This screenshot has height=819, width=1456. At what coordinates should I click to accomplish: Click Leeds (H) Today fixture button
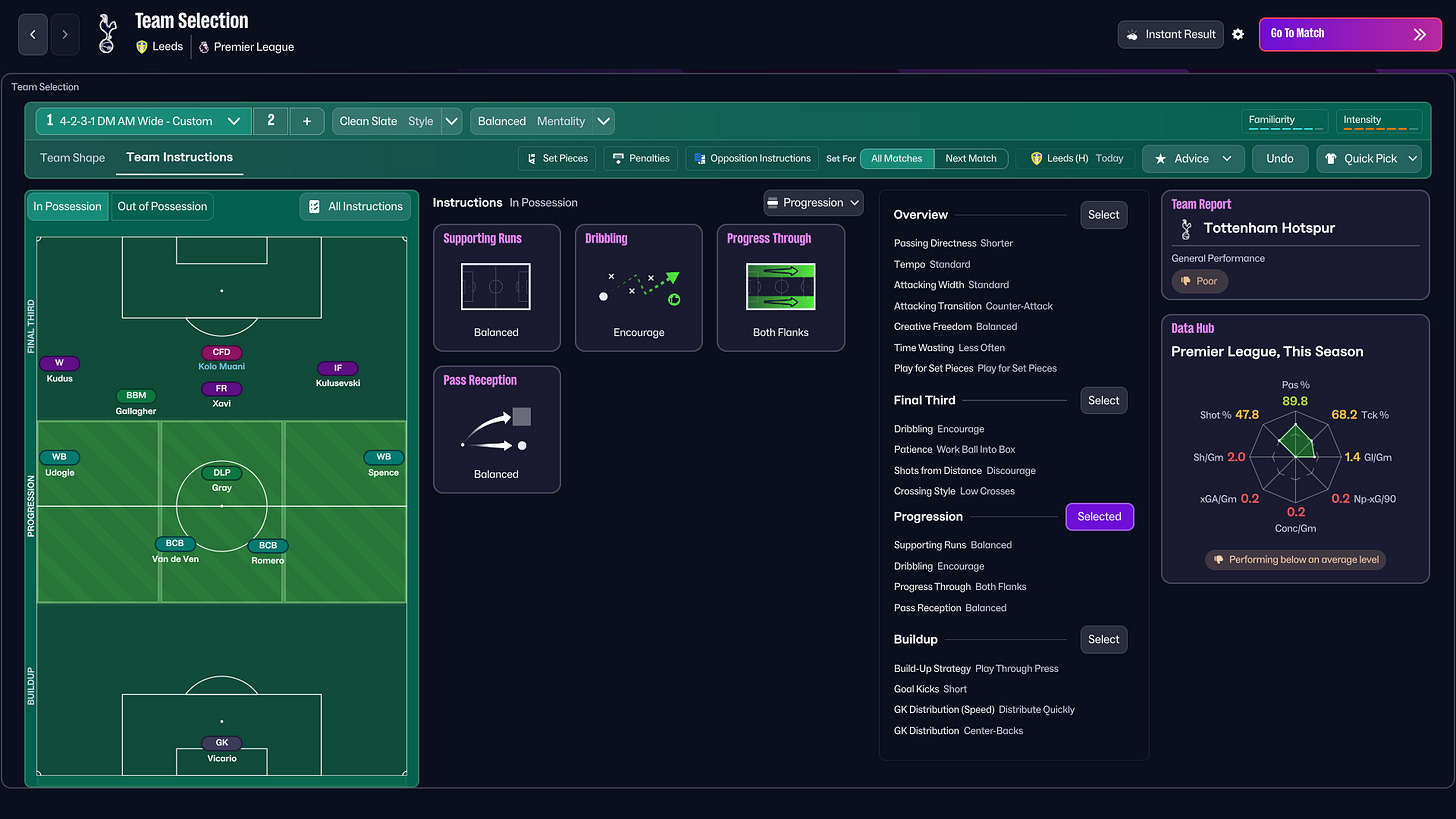click(x=1076, y=158)
